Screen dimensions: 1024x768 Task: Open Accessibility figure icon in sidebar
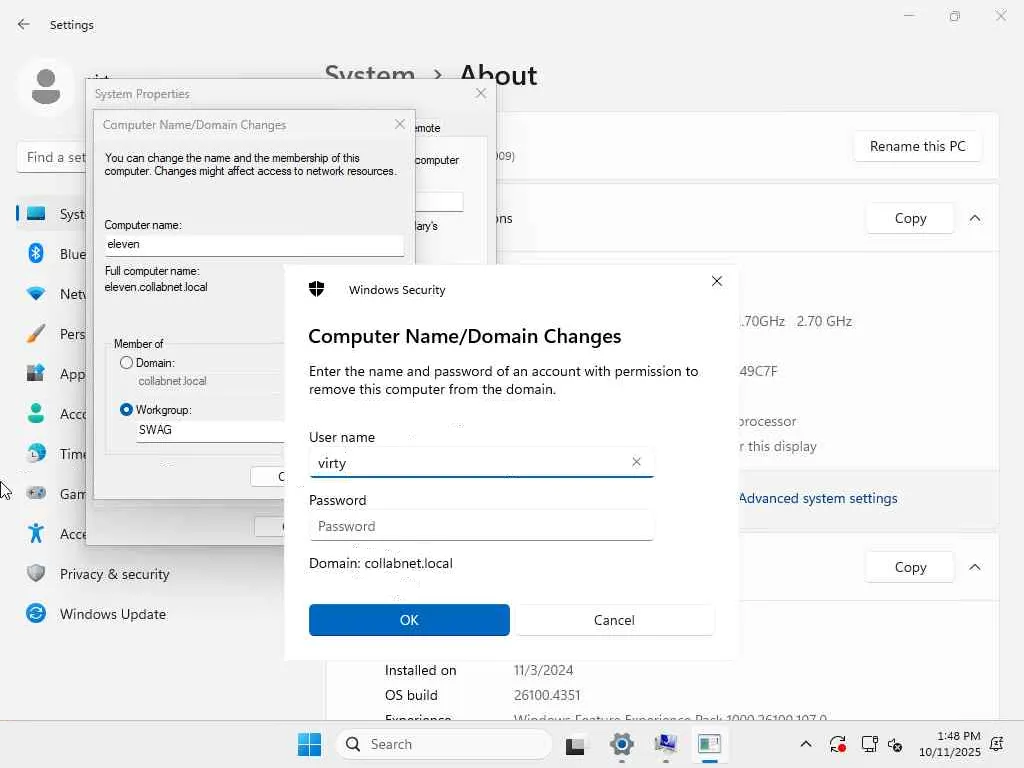(36, 534)
